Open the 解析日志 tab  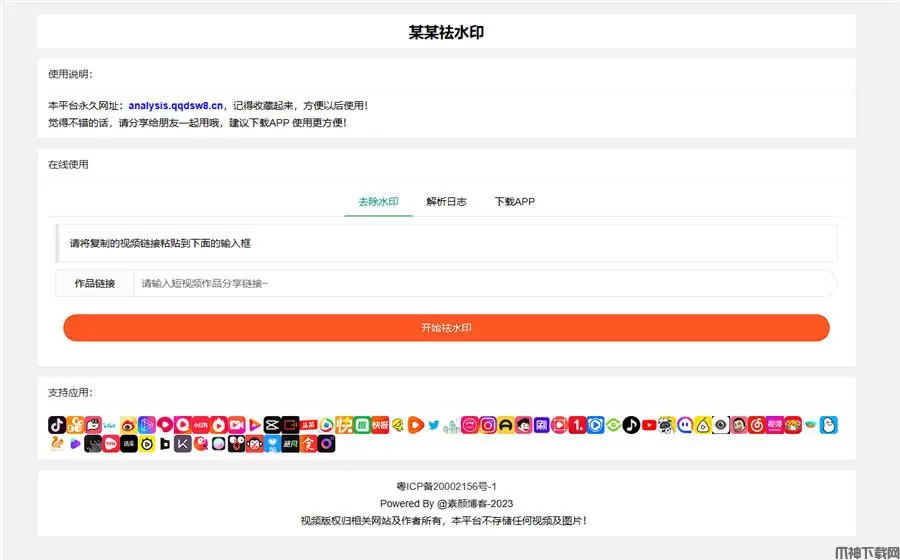coord(446,201)
